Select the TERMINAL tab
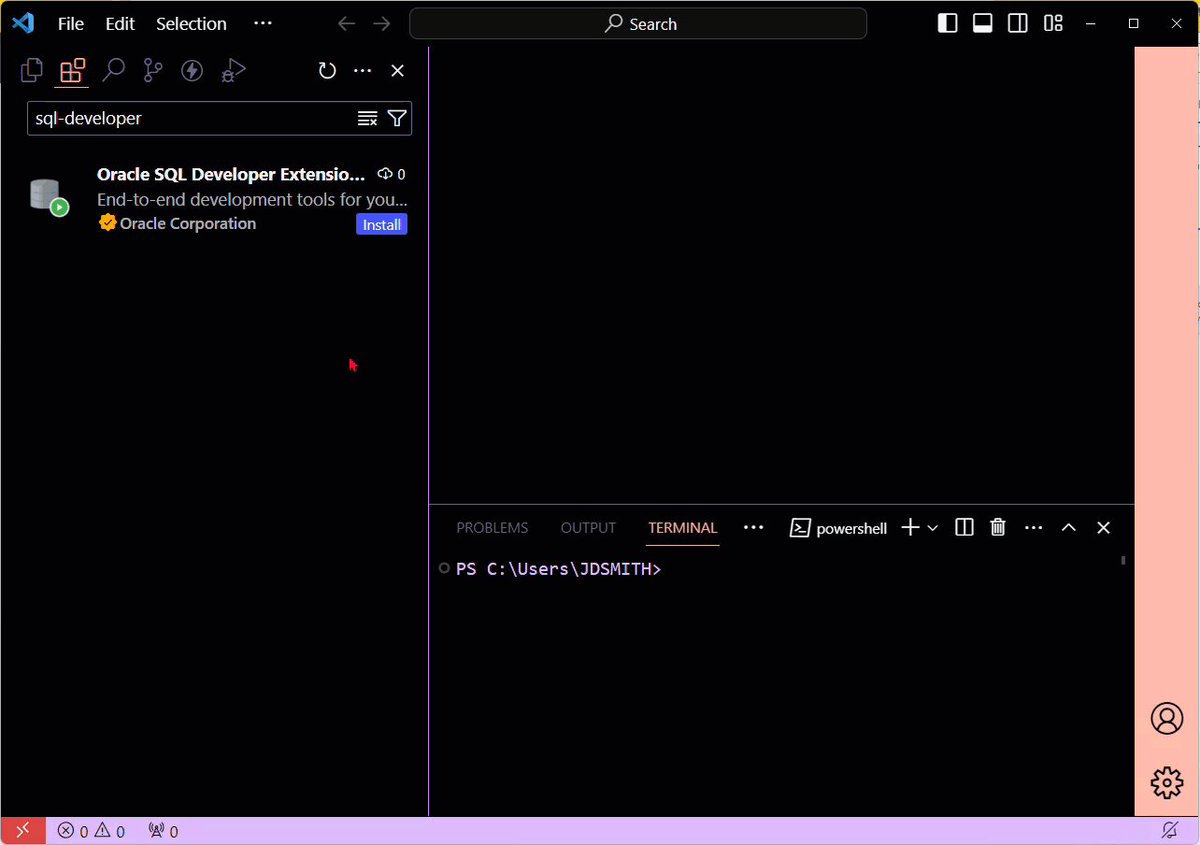Viewport: 1200px width, 845px height. [683, 528]
